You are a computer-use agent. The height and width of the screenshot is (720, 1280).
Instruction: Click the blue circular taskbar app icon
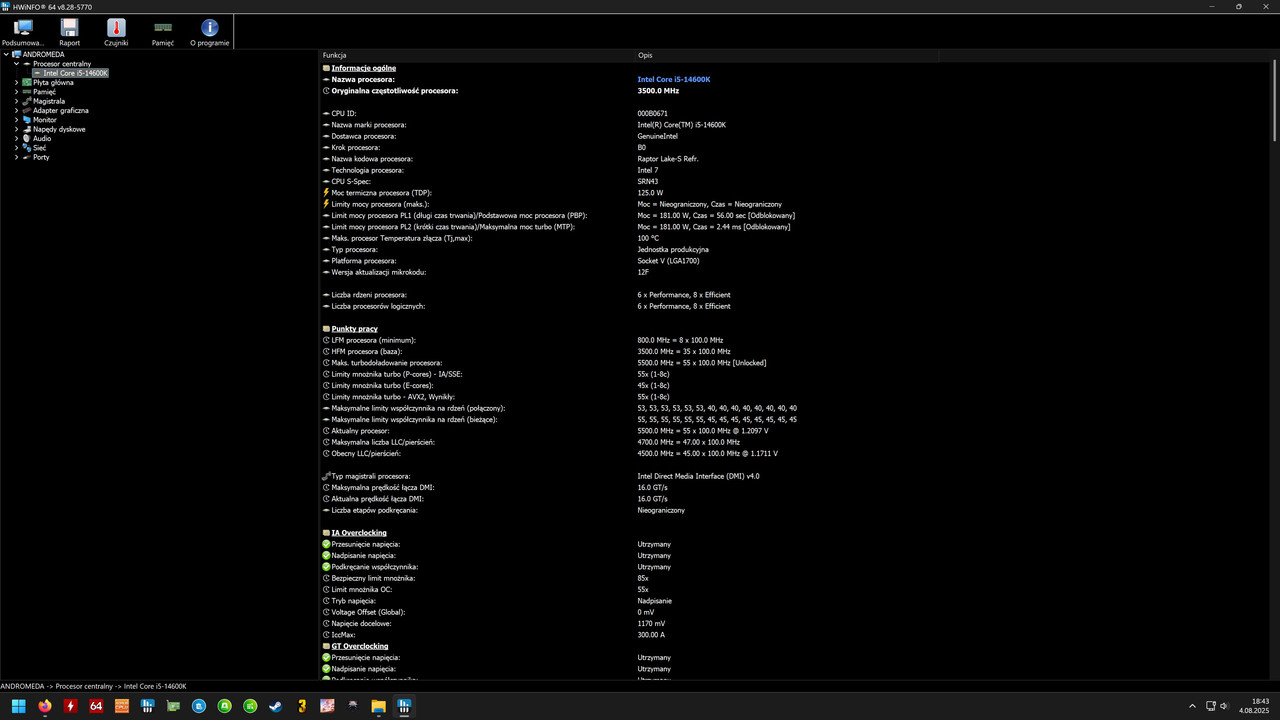coord(199,706)
